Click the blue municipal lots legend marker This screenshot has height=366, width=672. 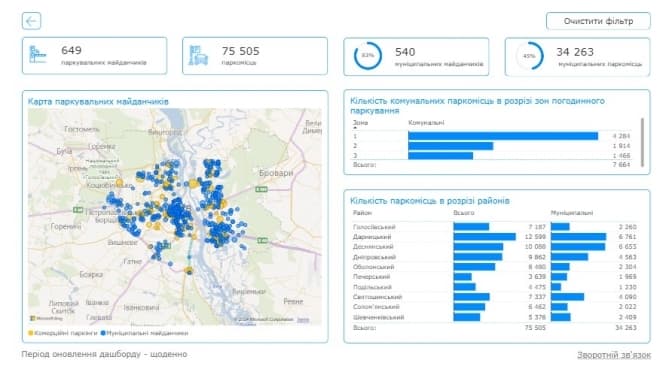coord(103,333)
